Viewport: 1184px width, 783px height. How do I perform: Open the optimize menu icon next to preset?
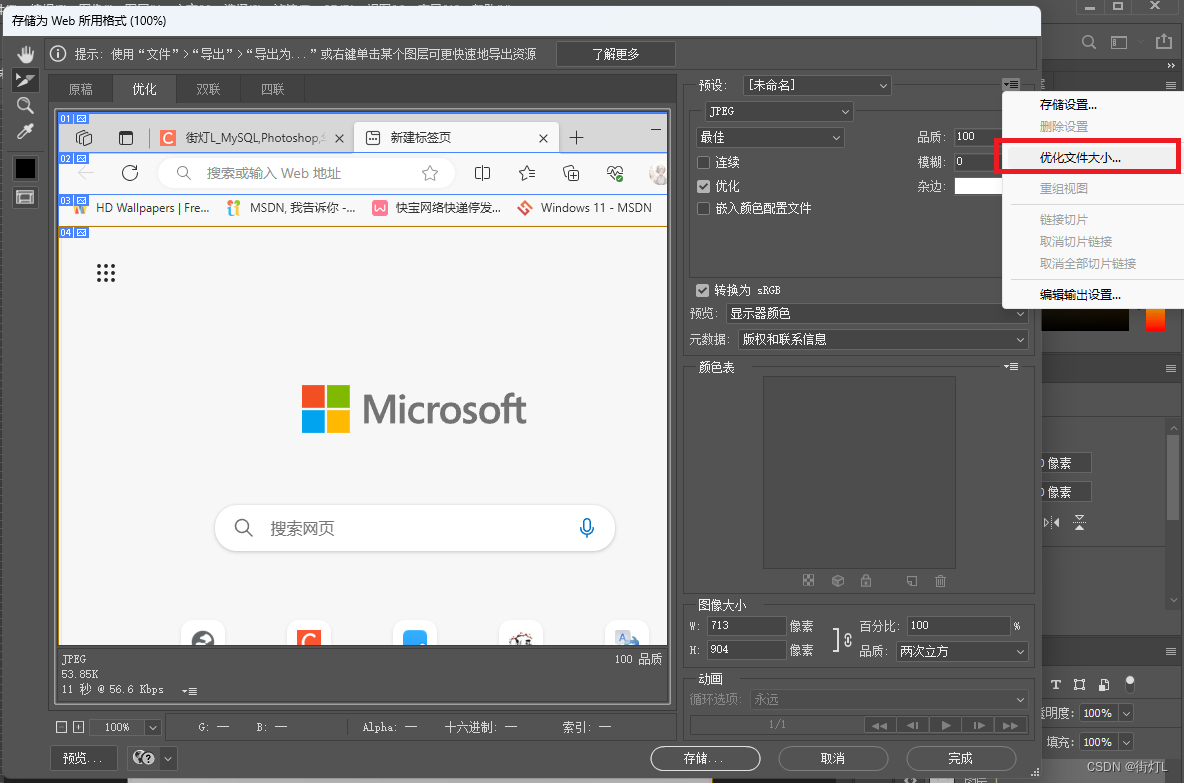click(x=1011, y=85)
